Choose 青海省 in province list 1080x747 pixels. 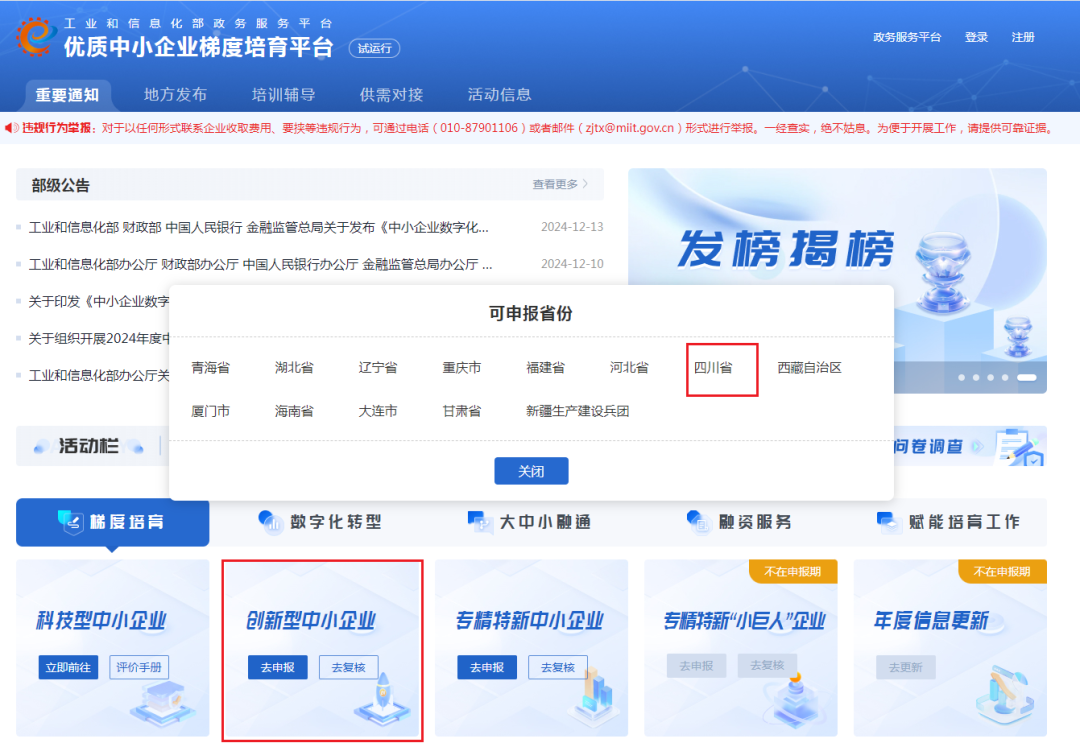[210, 368]
